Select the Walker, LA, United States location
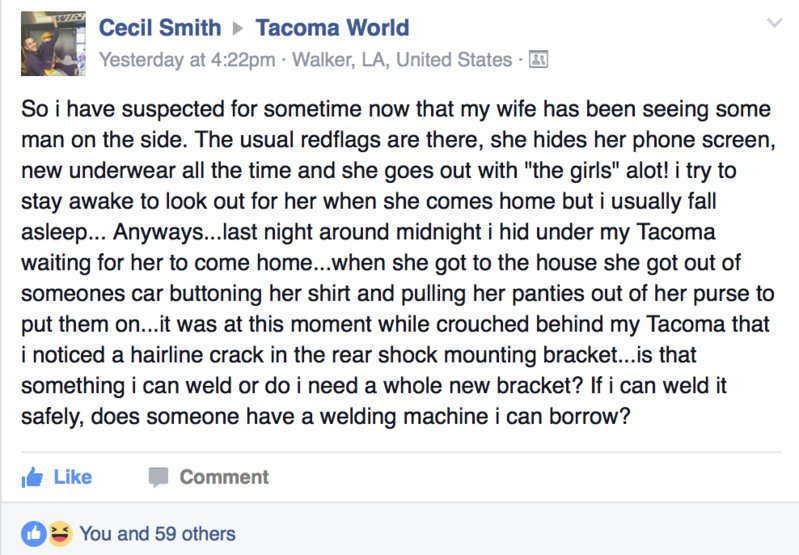This screenshot has width=799, height=555. click(402, 60)
